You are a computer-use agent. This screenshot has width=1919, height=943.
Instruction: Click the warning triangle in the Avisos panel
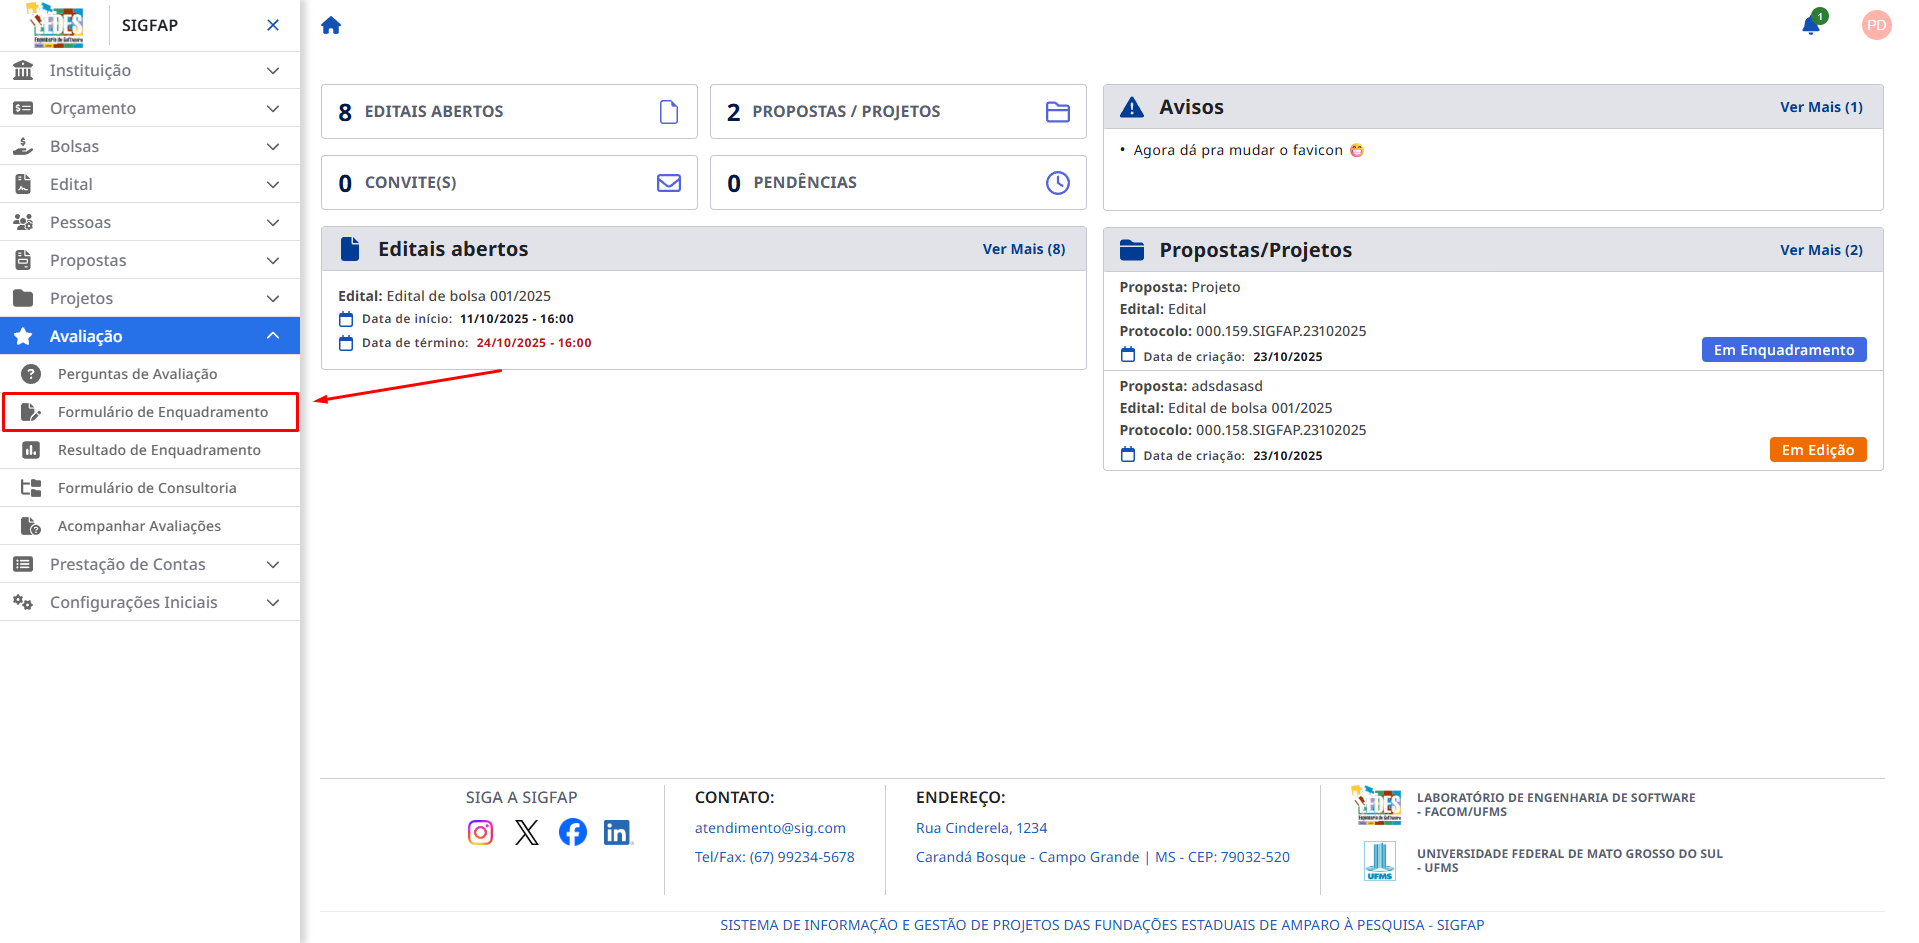pyautogui.click(x=1133, y=106)
